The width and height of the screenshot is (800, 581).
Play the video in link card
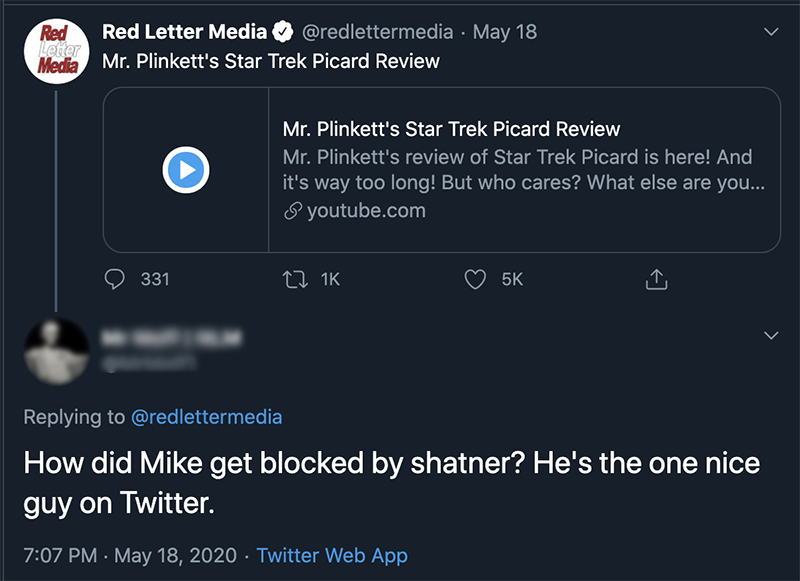pyautogui.click(x=186, y=170)
